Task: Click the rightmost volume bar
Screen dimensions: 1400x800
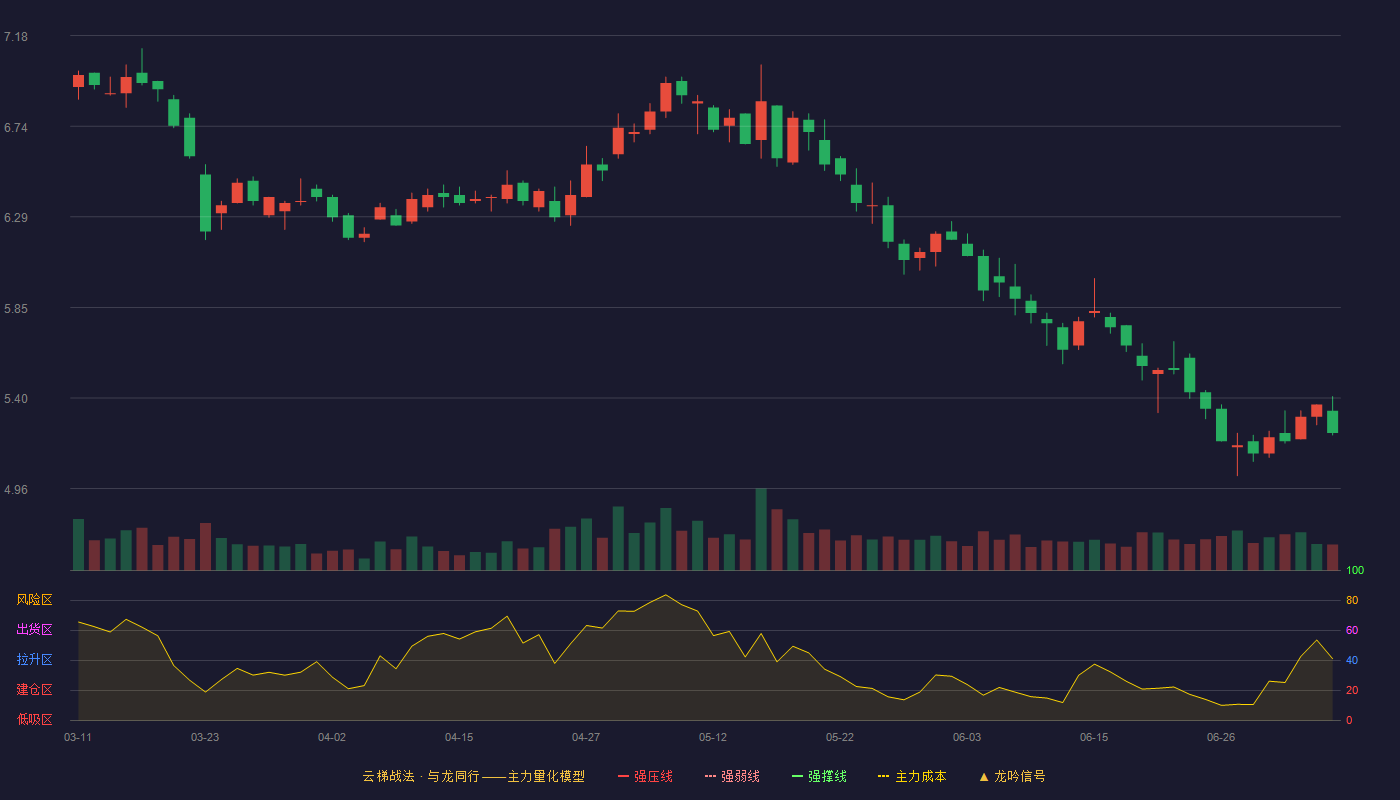Action: pos(1332,558)
